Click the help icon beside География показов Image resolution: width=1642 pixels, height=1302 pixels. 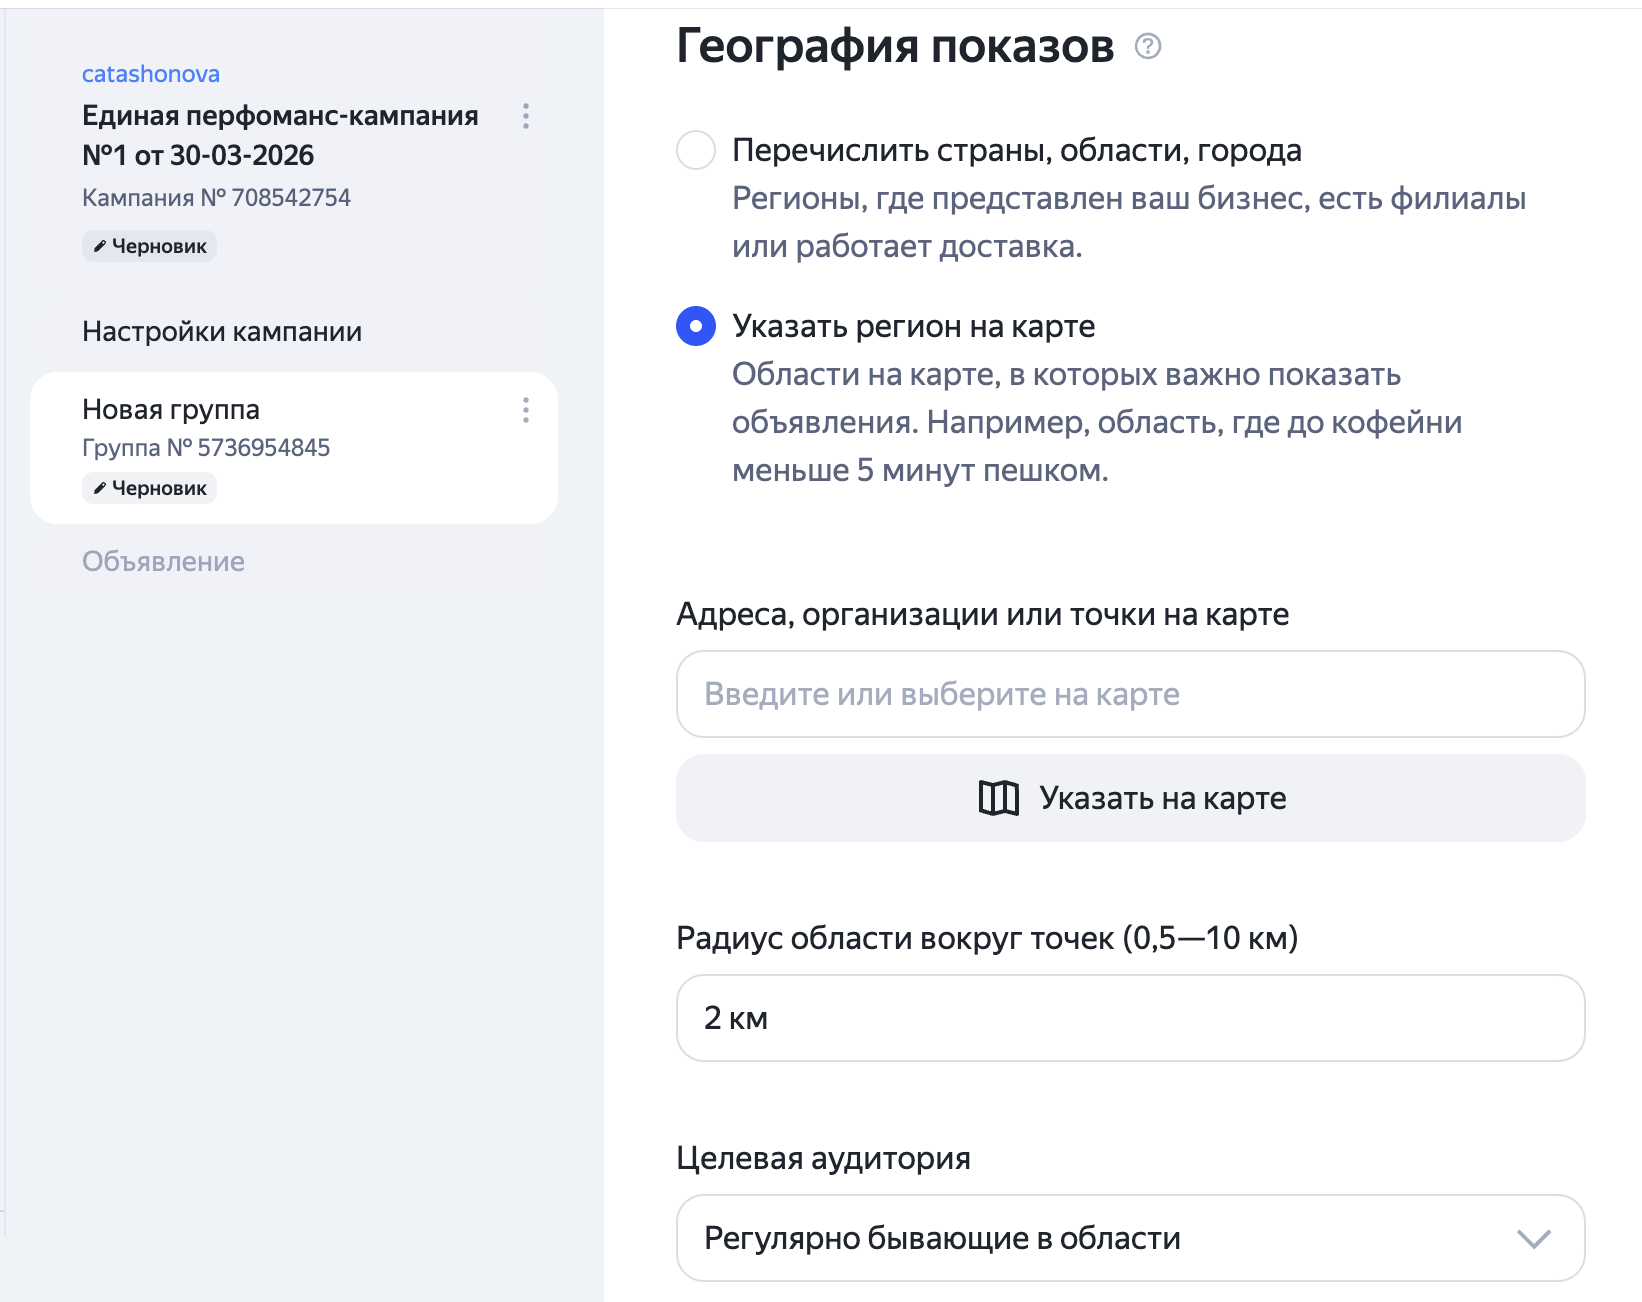click(x=1148, y=47)
